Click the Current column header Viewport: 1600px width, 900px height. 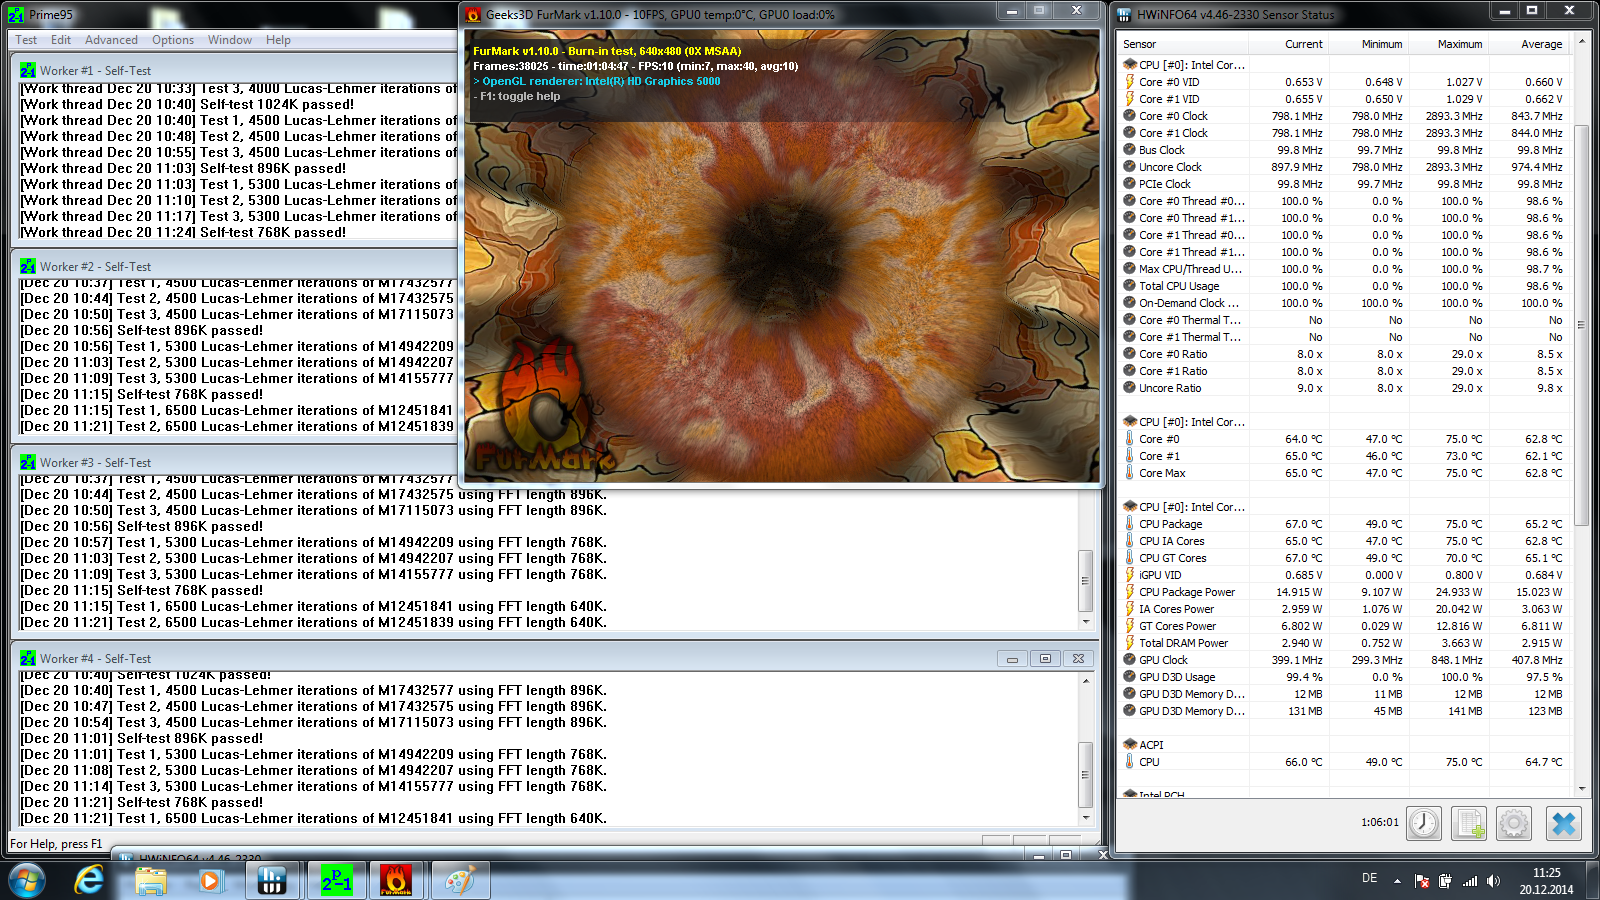tap(1289, 44)
